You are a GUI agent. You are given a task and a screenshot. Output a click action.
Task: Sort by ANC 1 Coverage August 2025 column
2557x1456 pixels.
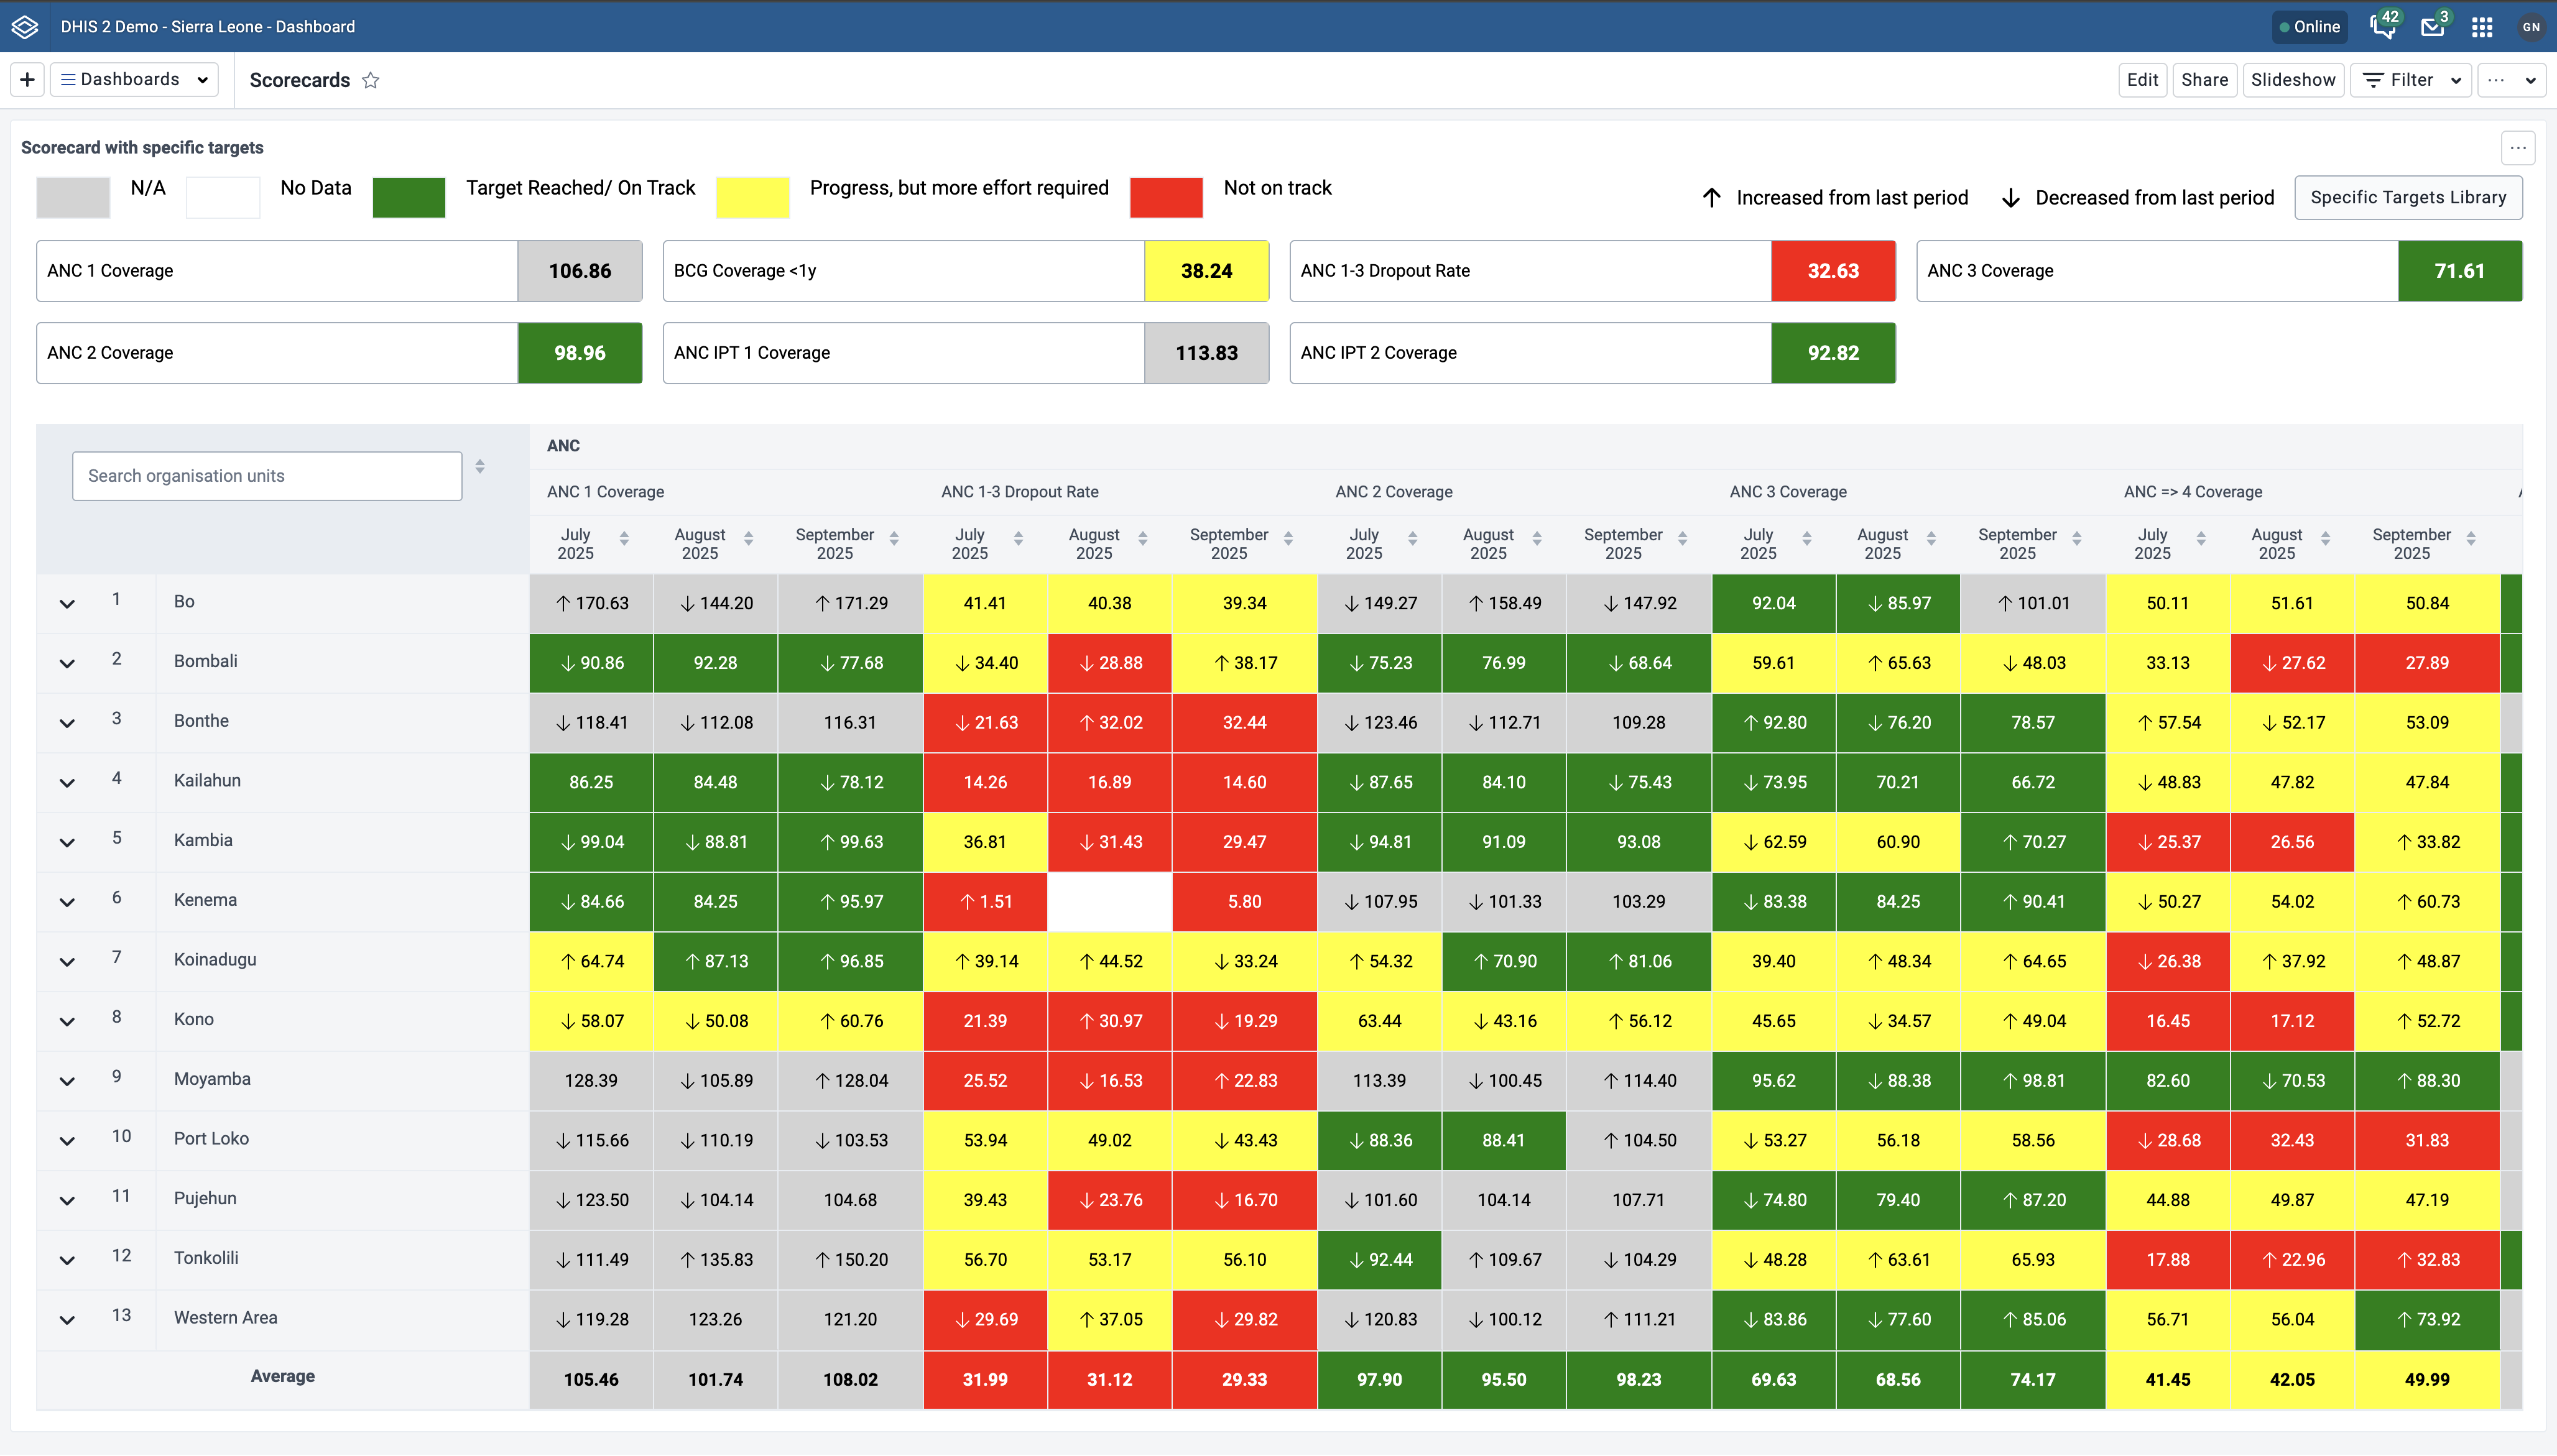(748, 539)
